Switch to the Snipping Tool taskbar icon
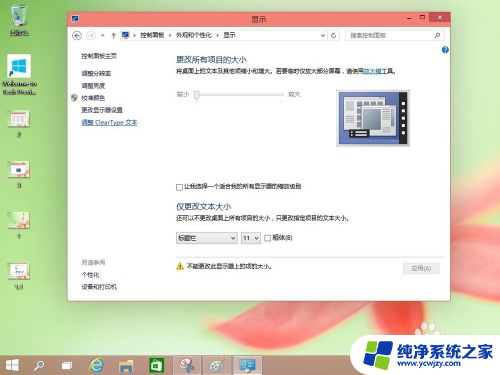This screenshot has height=375, width=500. coord(187,365)
